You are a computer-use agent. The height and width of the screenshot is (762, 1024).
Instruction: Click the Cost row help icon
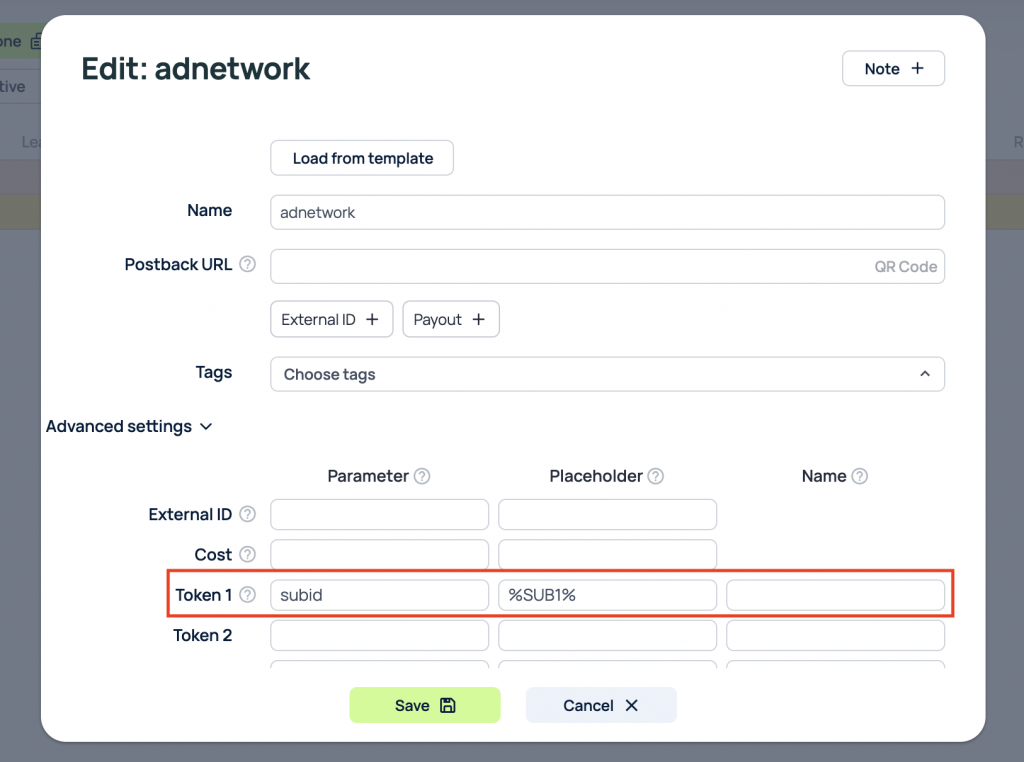coord(247,554)
